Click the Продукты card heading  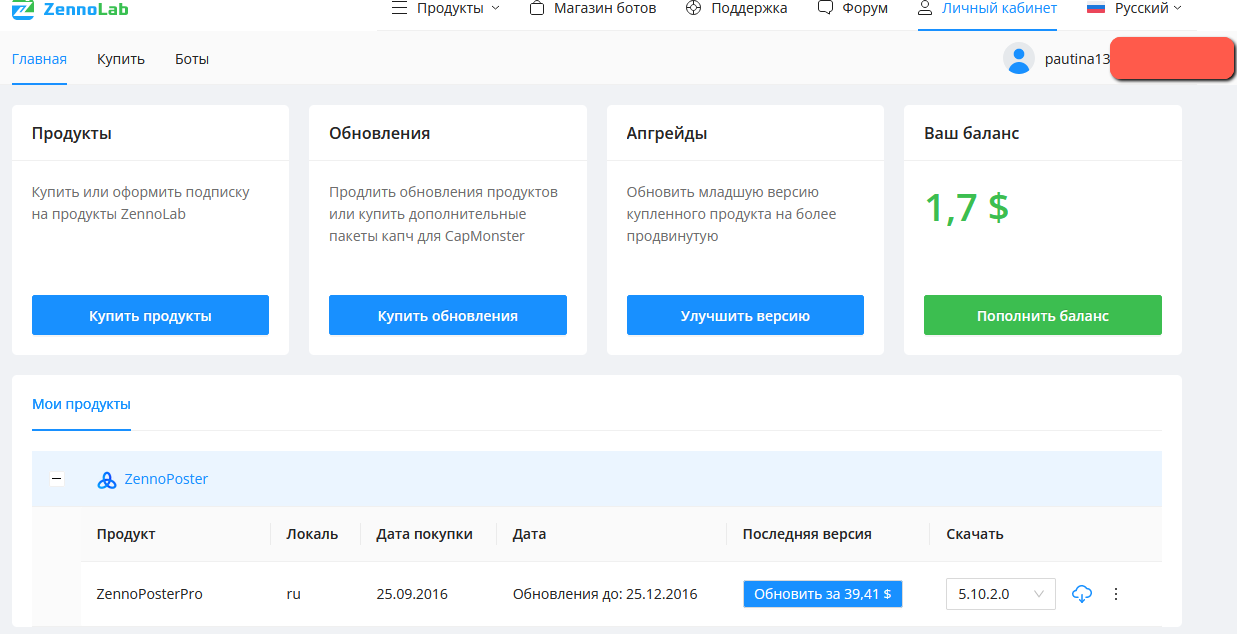tap(72, 133)
